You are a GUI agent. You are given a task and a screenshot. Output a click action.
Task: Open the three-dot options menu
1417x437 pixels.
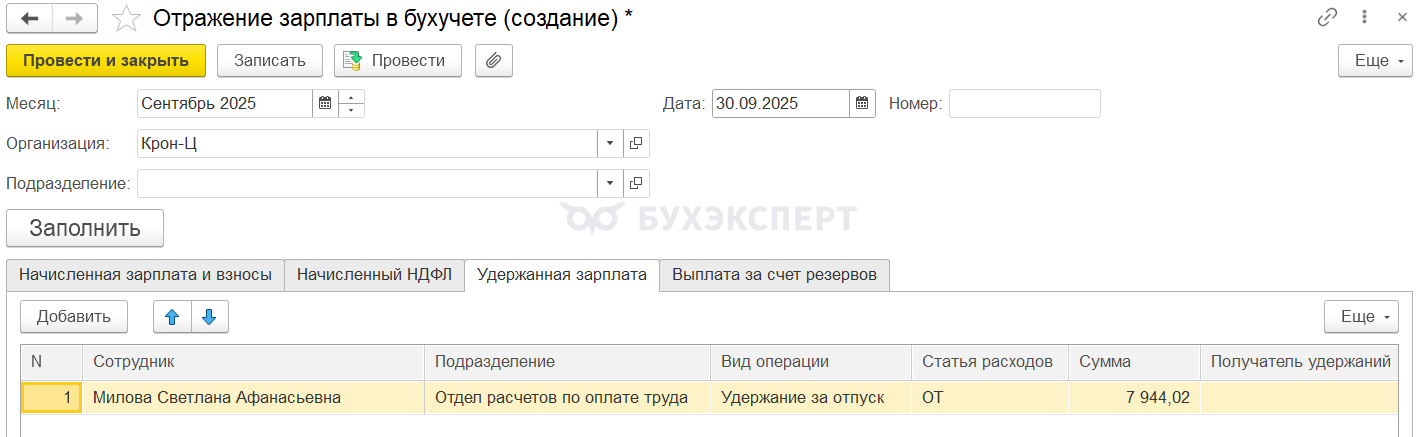click(x=1364, y=18)
